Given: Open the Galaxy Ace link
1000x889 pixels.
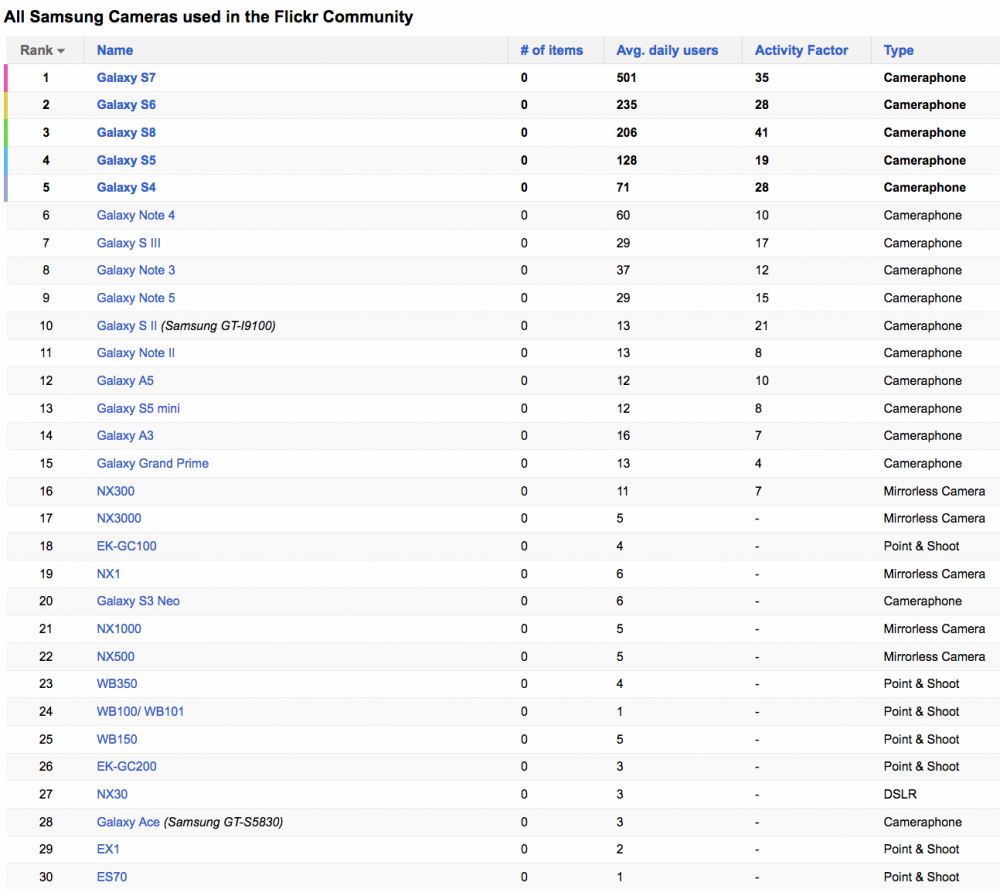Looking at the screenshot, I should click(x=128, y=822).
